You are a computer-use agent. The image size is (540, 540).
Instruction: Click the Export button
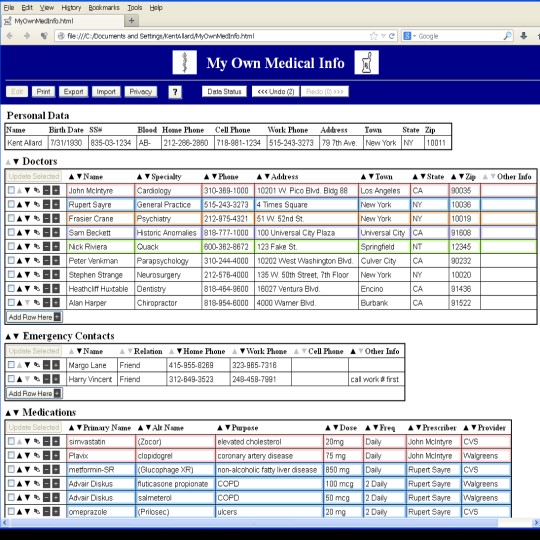[73, 92]
